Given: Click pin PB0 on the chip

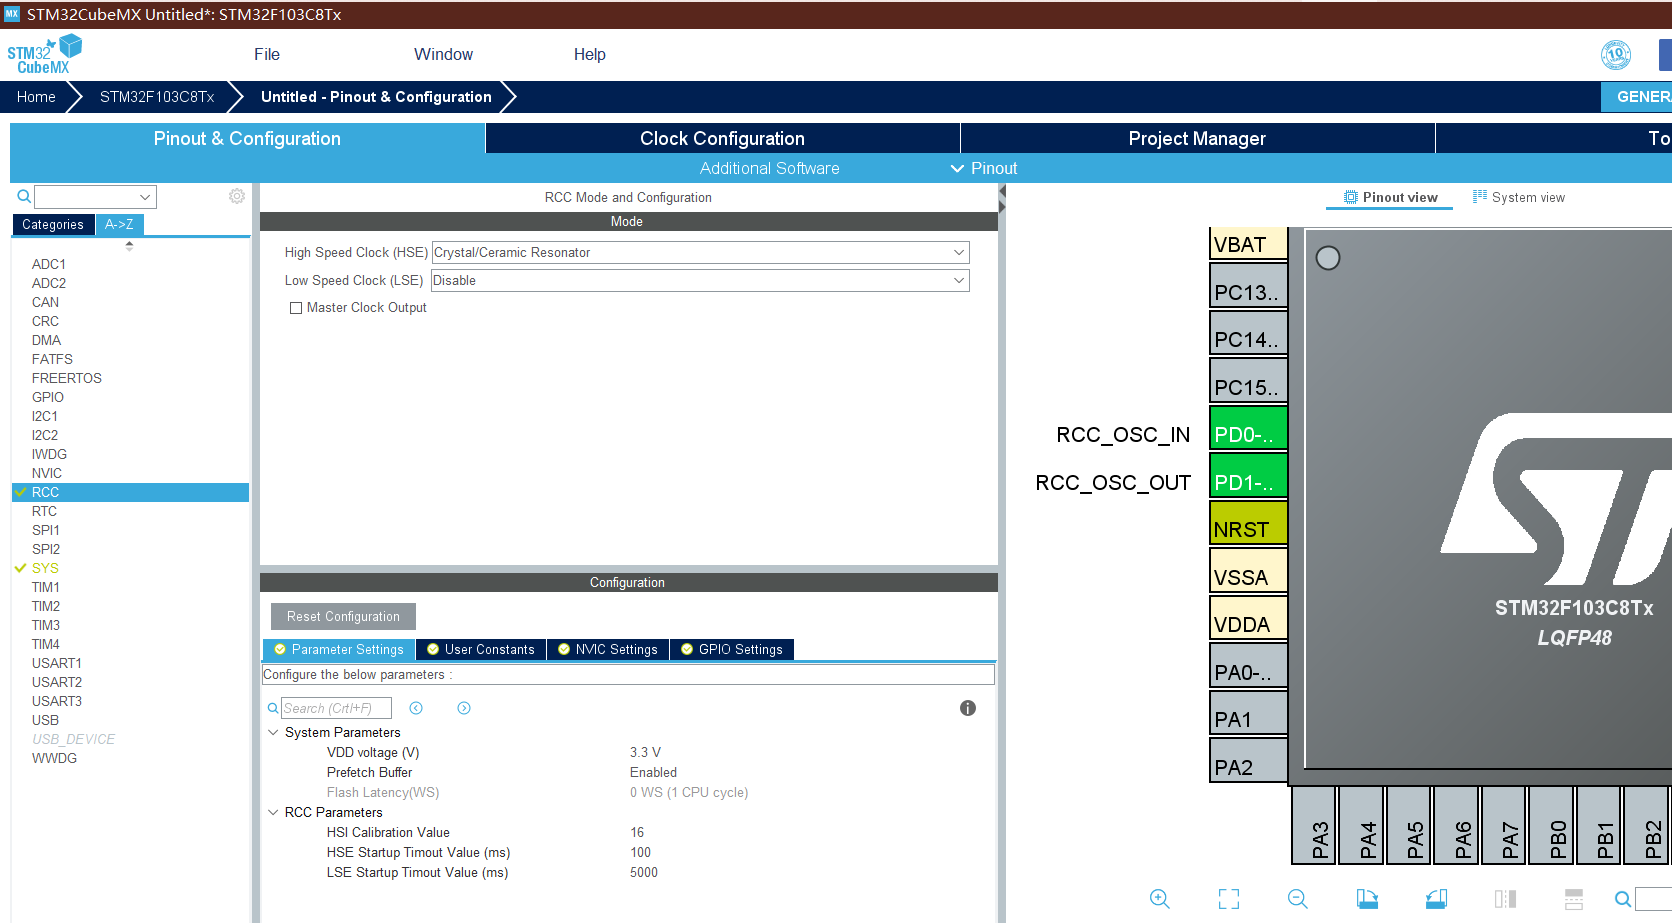Looking at the screenshot, I should tap(1551, 826).
